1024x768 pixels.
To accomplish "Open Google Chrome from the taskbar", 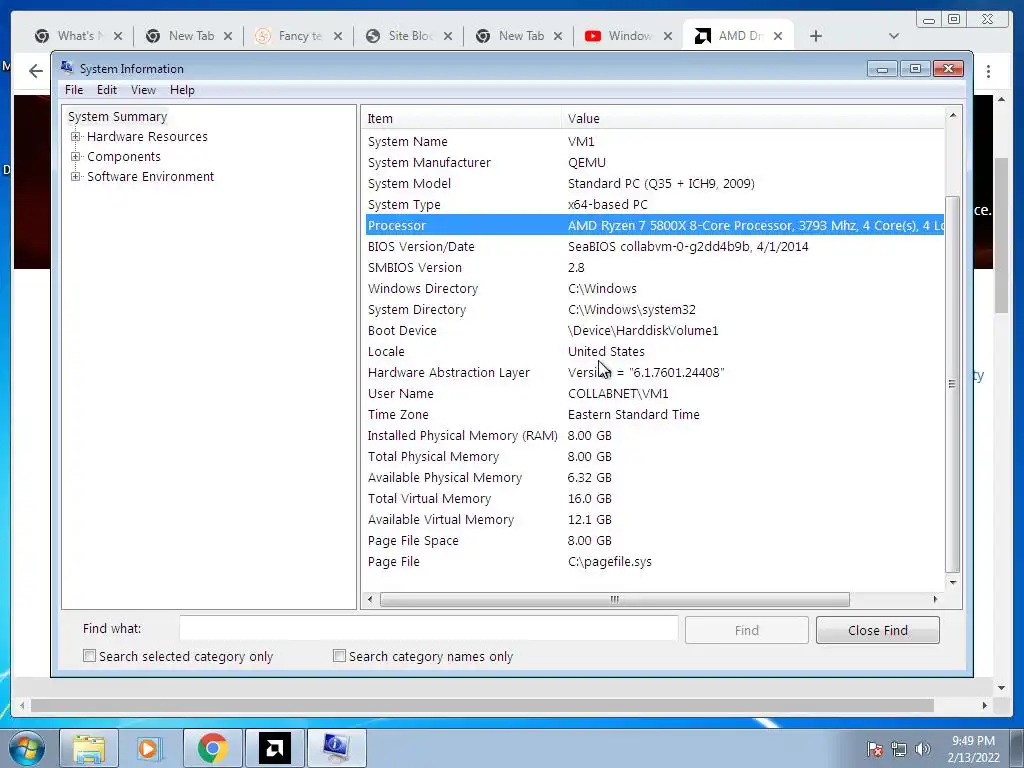I will click(212, 748).
